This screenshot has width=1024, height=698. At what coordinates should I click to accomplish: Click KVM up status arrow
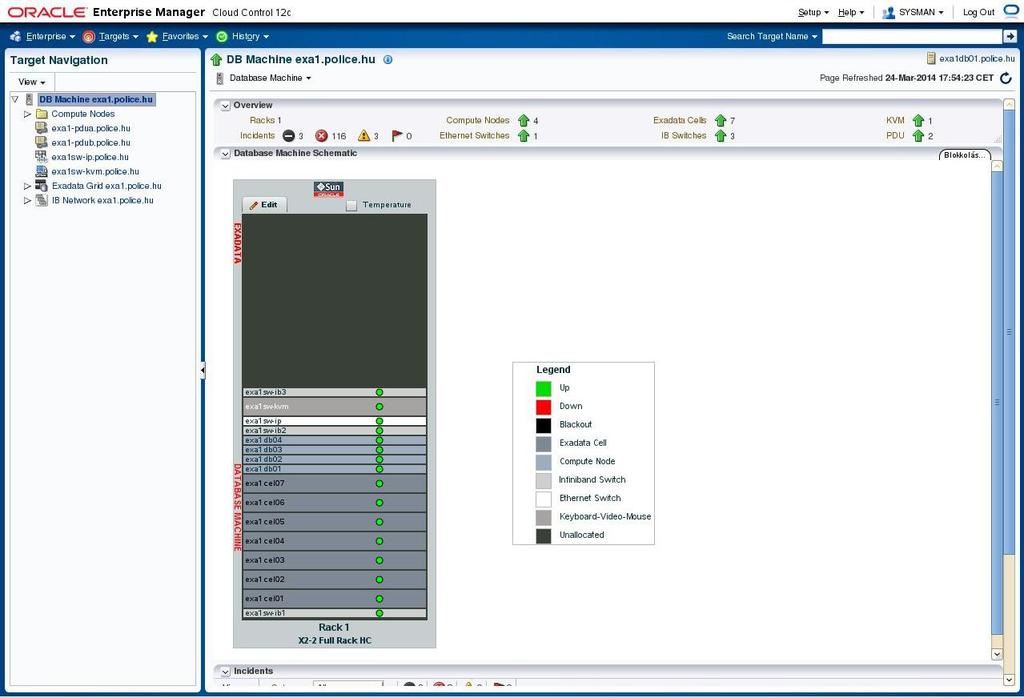pos(918,120)
